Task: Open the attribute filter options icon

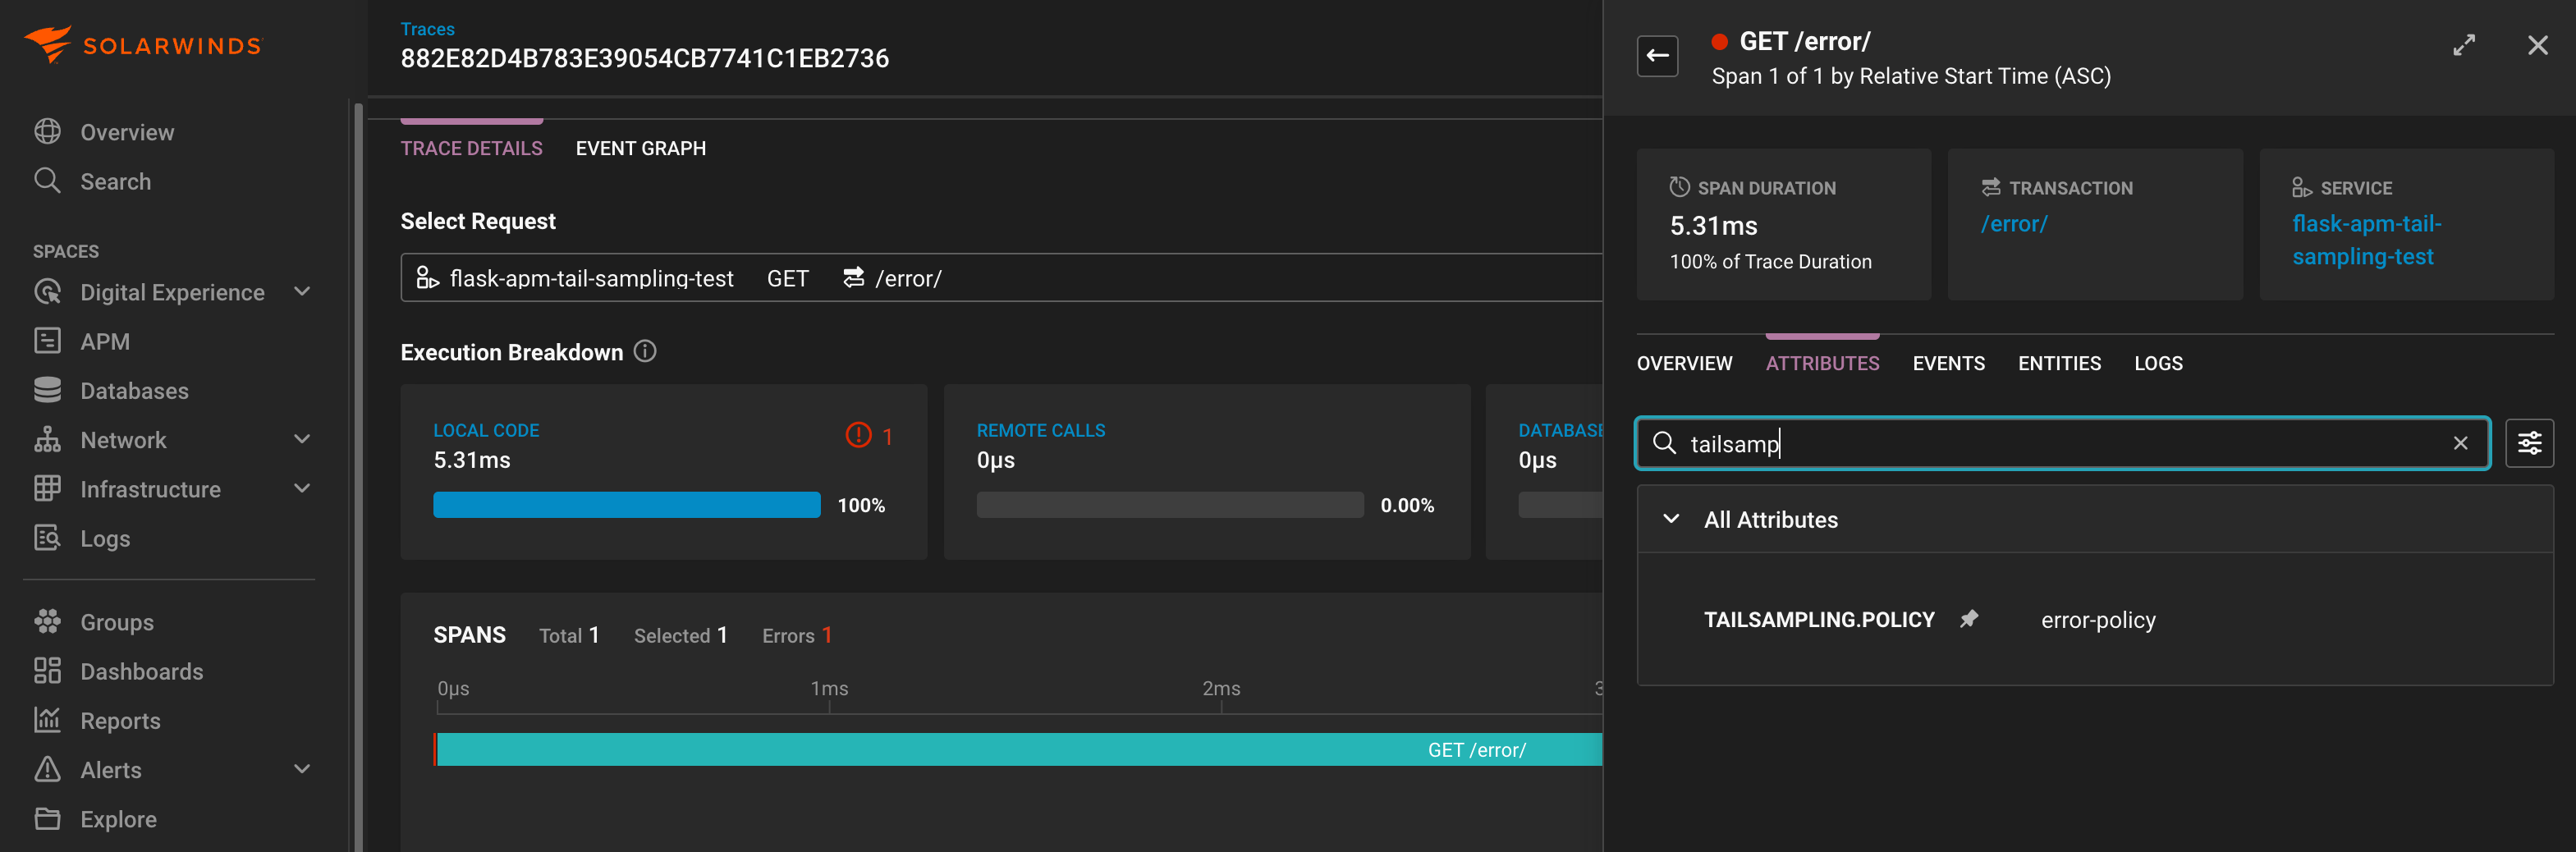Action: 2530,442
